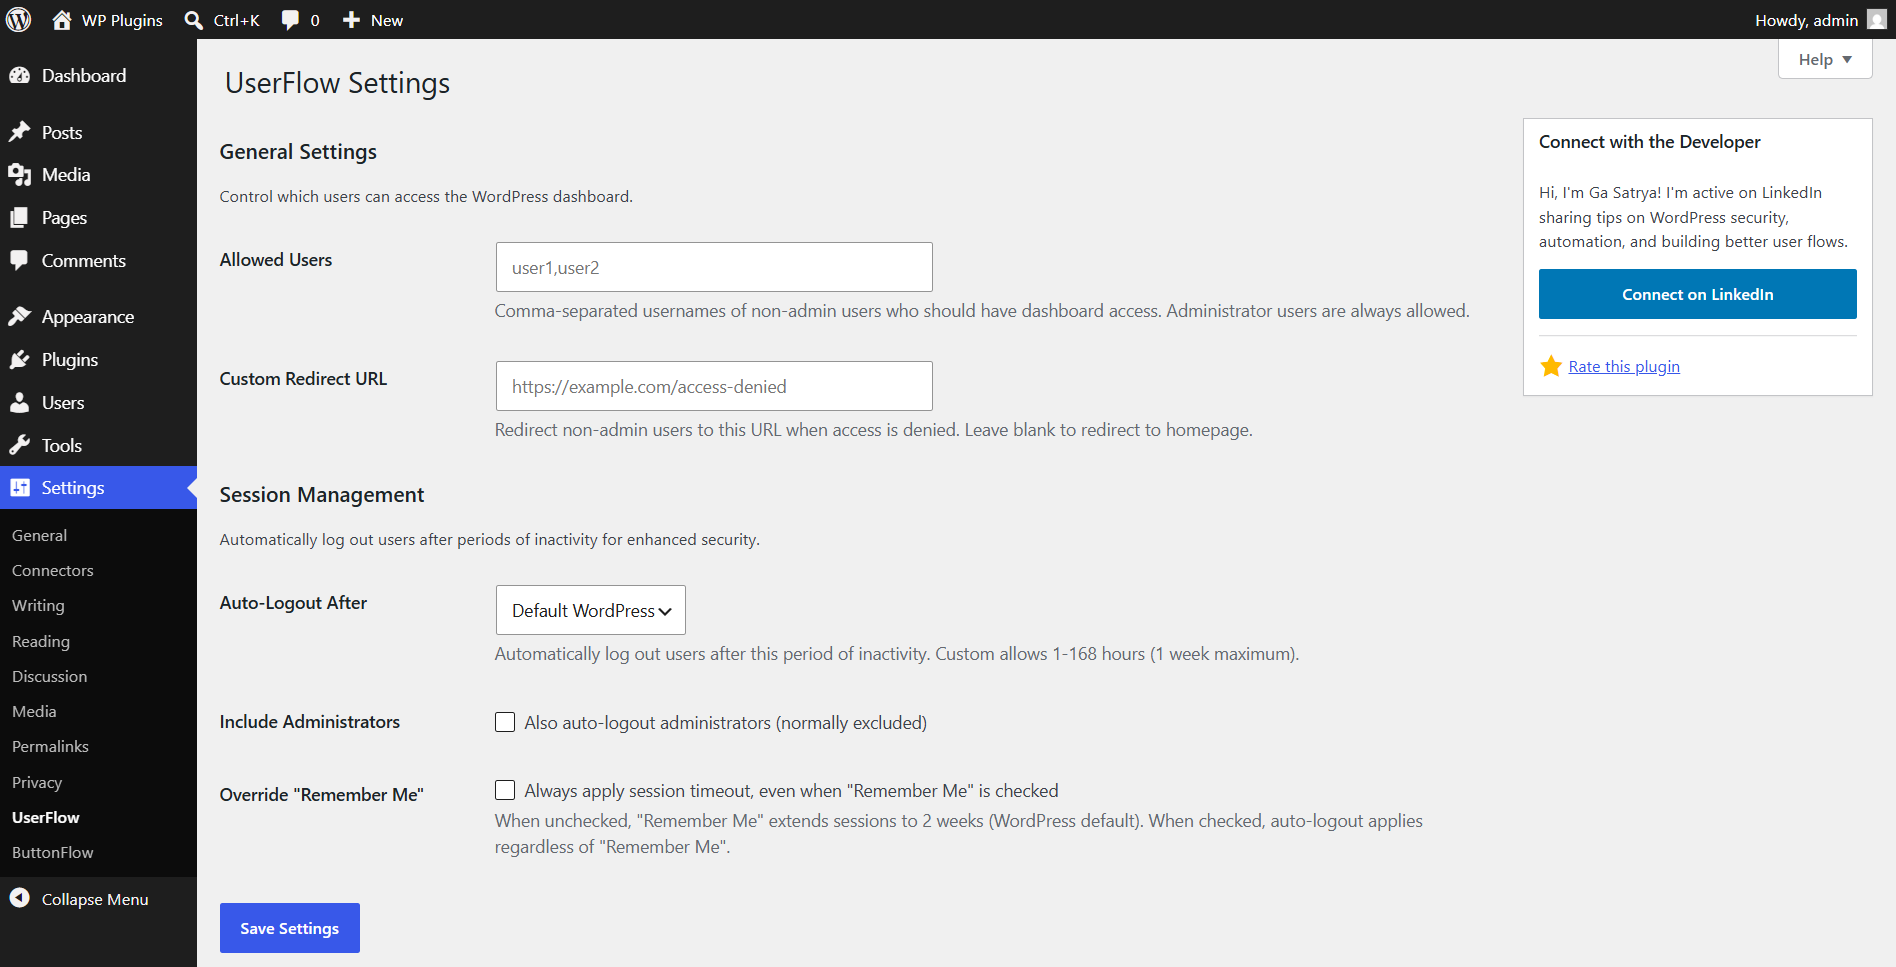Open the Permalinks settings submenu item
This screenshot has width=1896, height=967.
pyautogui.click(x=50, y=747)
